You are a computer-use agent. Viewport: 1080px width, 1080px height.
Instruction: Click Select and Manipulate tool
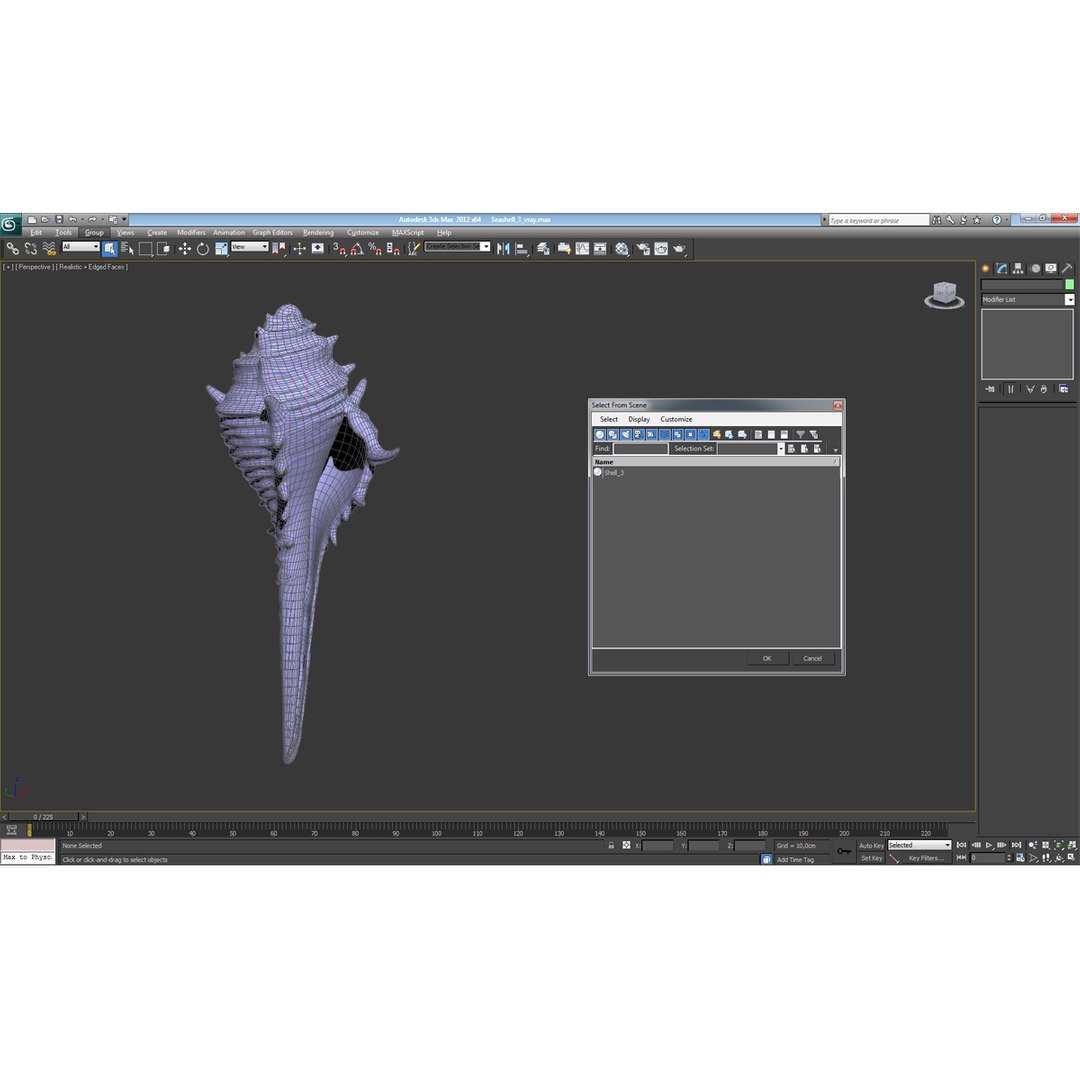pos(299,249)
